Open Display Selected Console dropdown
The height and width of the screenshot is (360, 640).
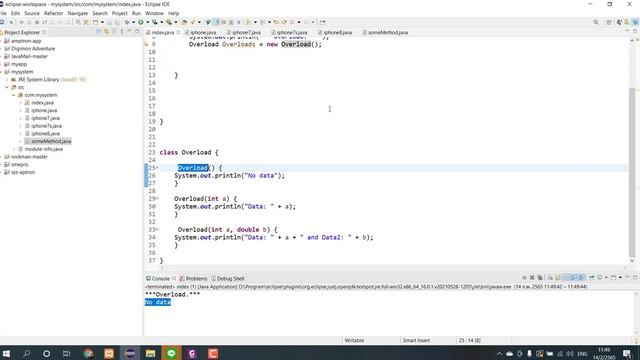(606, 278)
